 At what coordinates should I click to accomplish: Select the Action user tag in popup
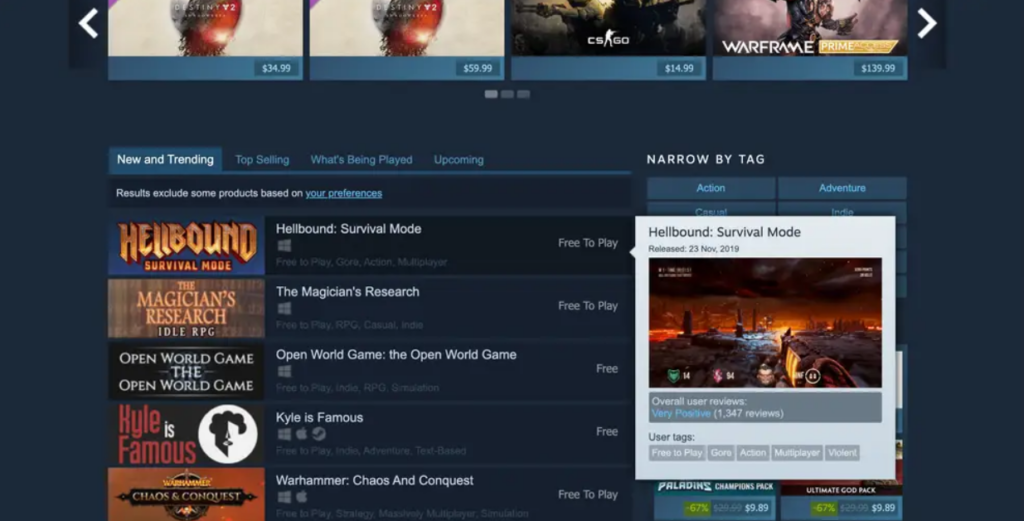[x=752, y=452]
